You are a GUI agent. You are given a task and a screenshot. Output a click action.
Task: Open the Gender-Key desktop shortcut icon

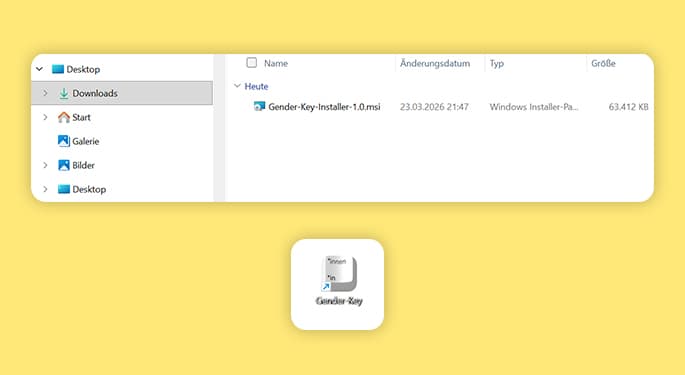[x=339, y=274]
